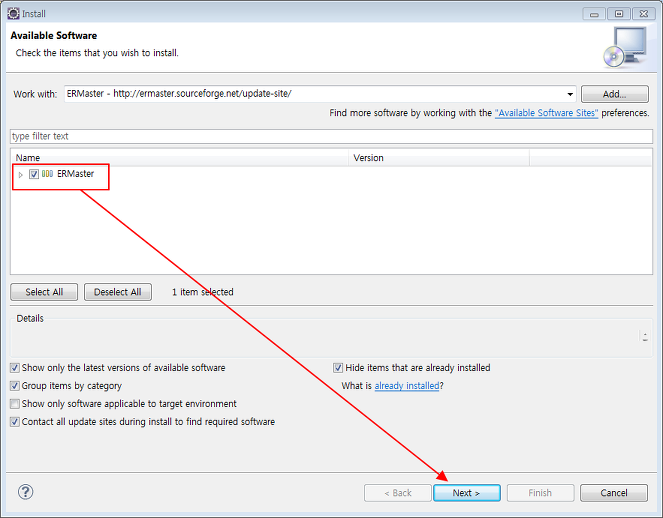Viewport: 663px width, 518px height.
Task: Toggle Group items by category checkbox
Action: point(15,386)
